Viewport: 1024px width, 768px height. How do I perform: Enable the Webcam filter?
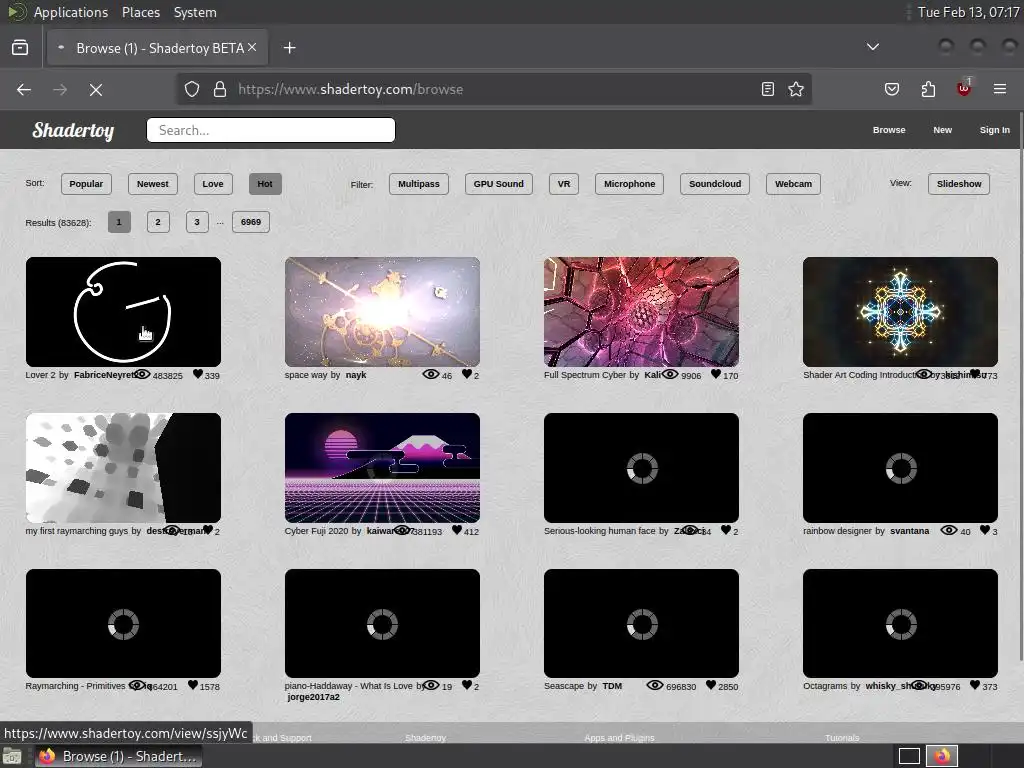(x=793, y=184)
